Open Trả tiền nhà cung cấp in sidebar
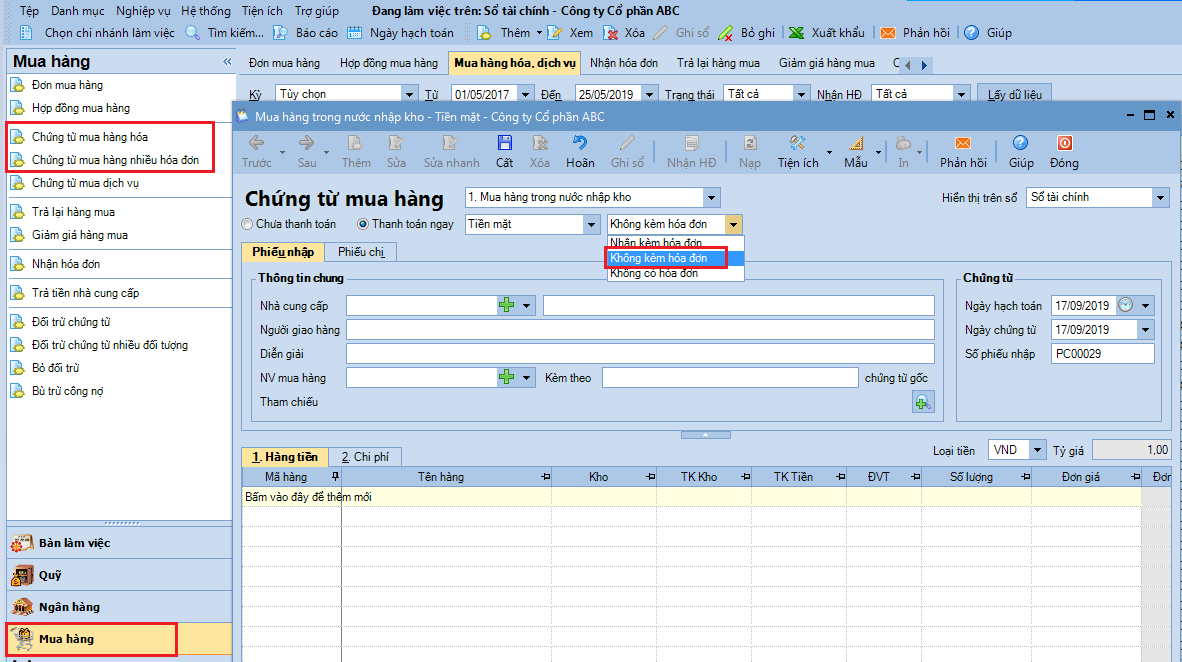The image size is (1182, 662). [85, 293]
